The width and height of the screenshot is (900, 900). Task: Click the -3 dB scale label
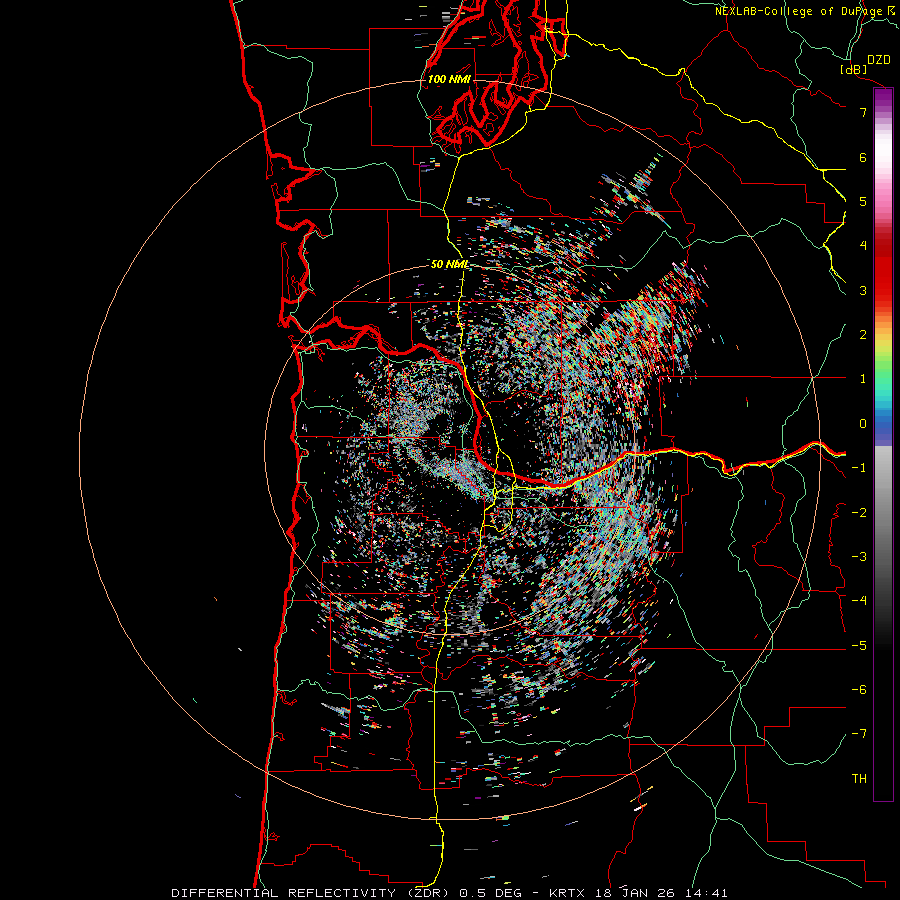(859, 557)
